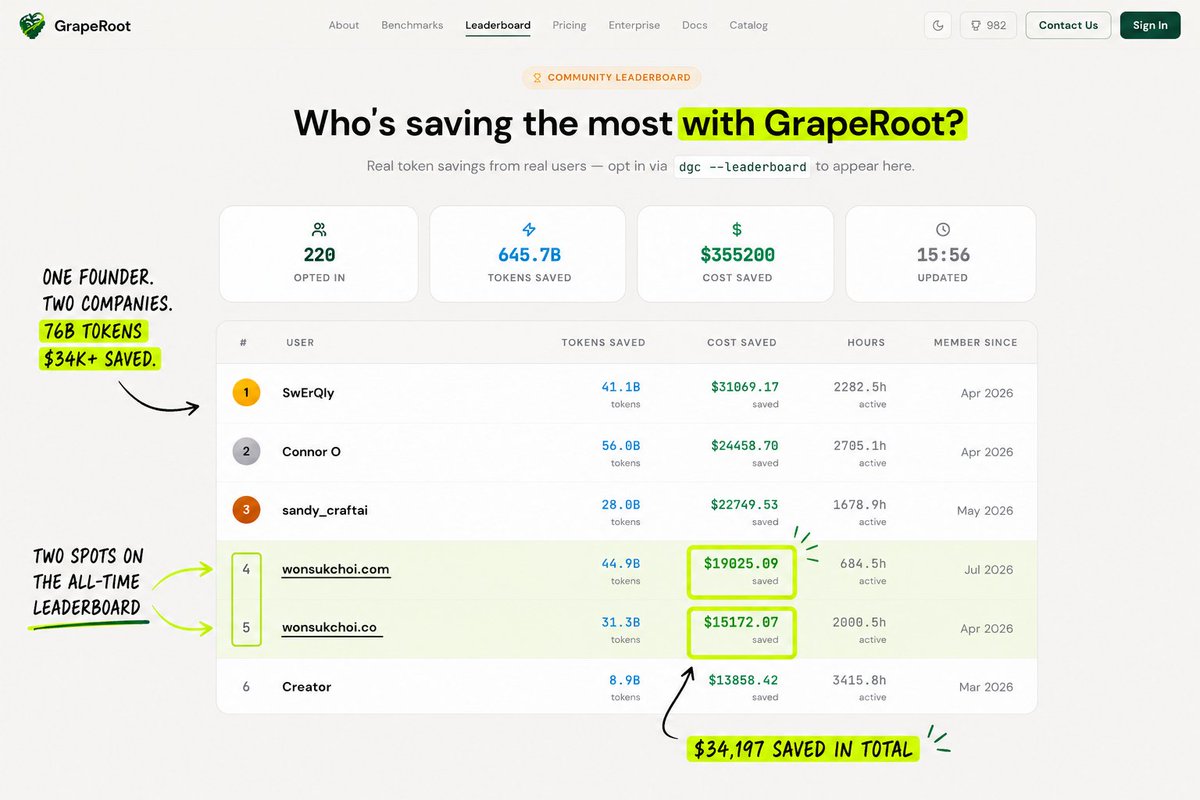
Task: Click the 15:56 updated time
Action: (943, 255)
